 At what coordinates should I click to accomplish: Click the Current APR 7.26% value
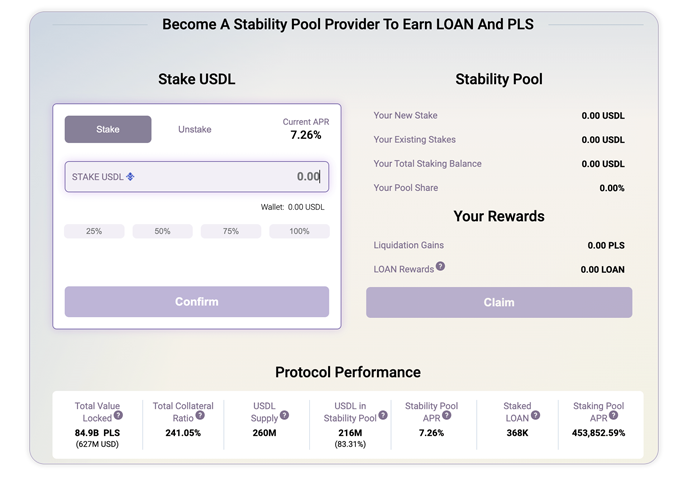pos(306,135)
